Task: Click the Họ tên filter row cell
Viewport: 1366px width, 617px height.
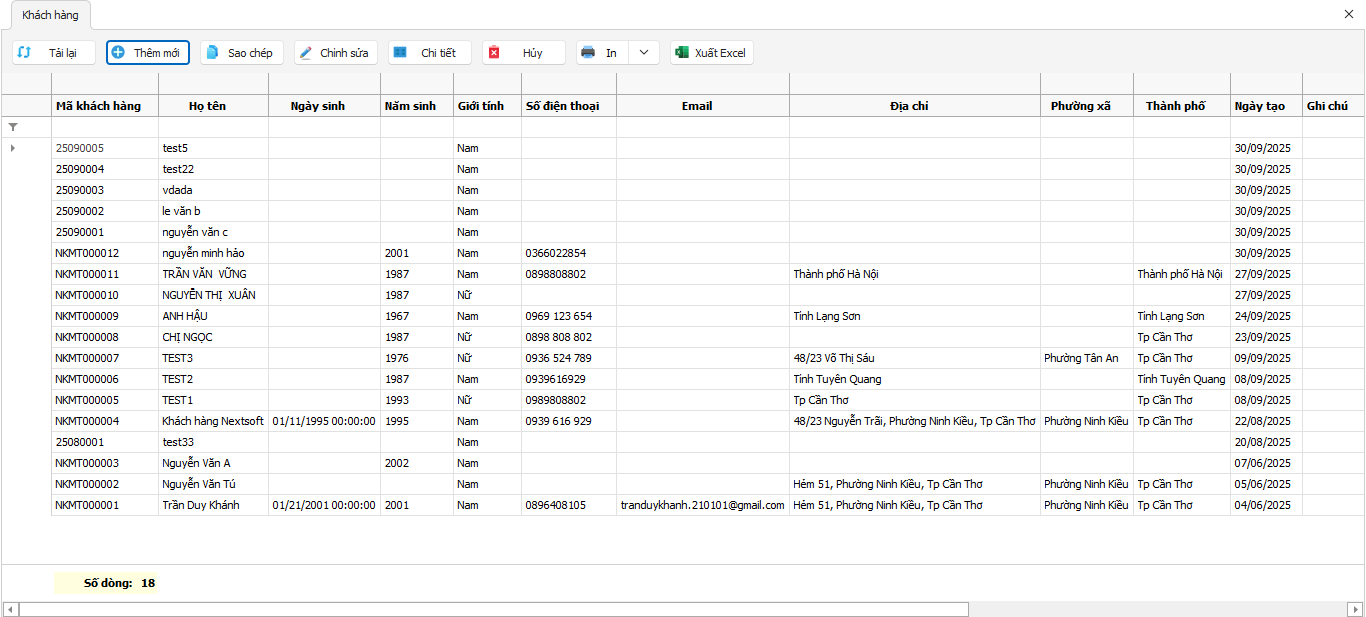Action: [213, 128]
